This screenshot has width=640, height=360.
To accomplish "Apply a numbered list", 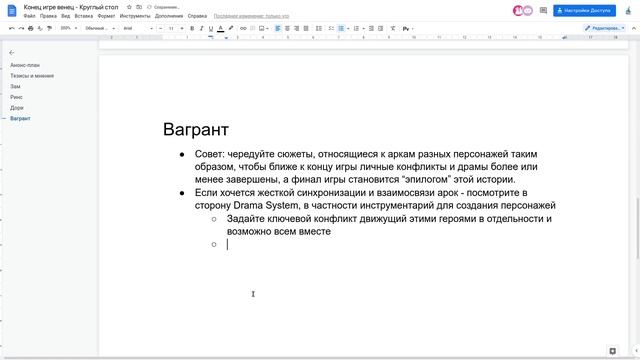I will click(356, 28).
